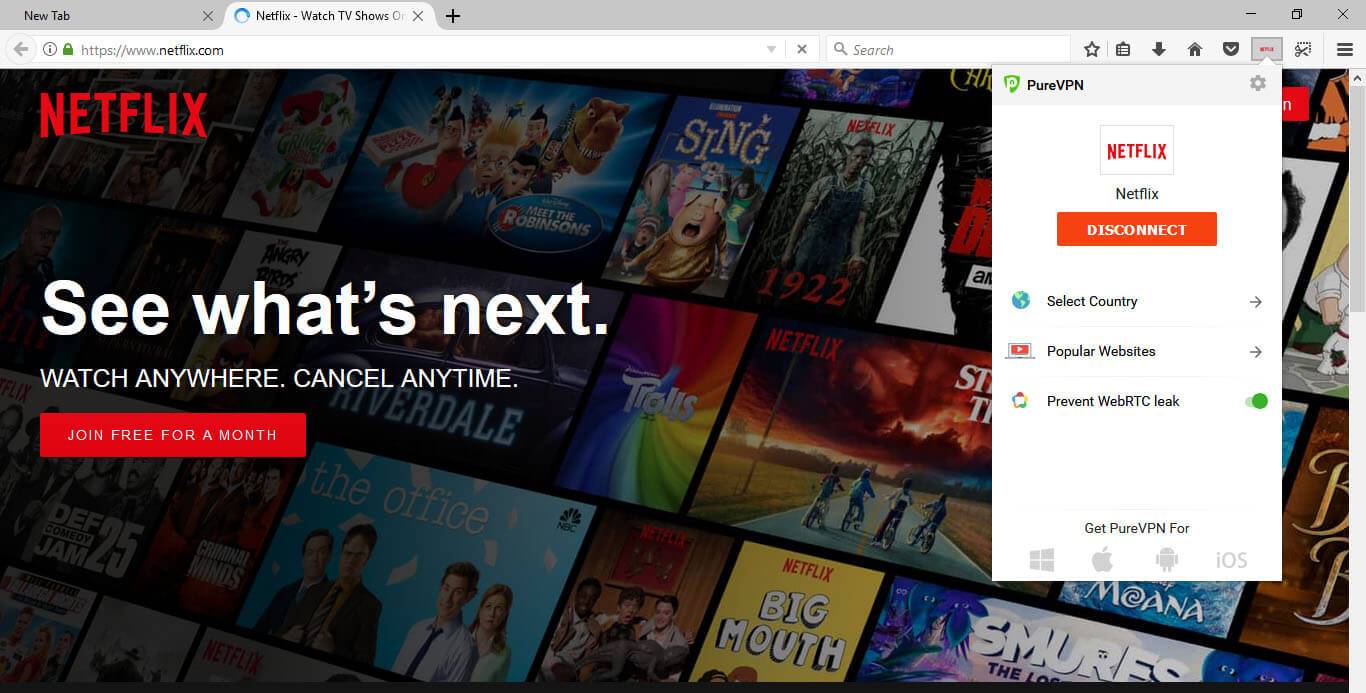Click the search magnifier icon

coord(840,49)
